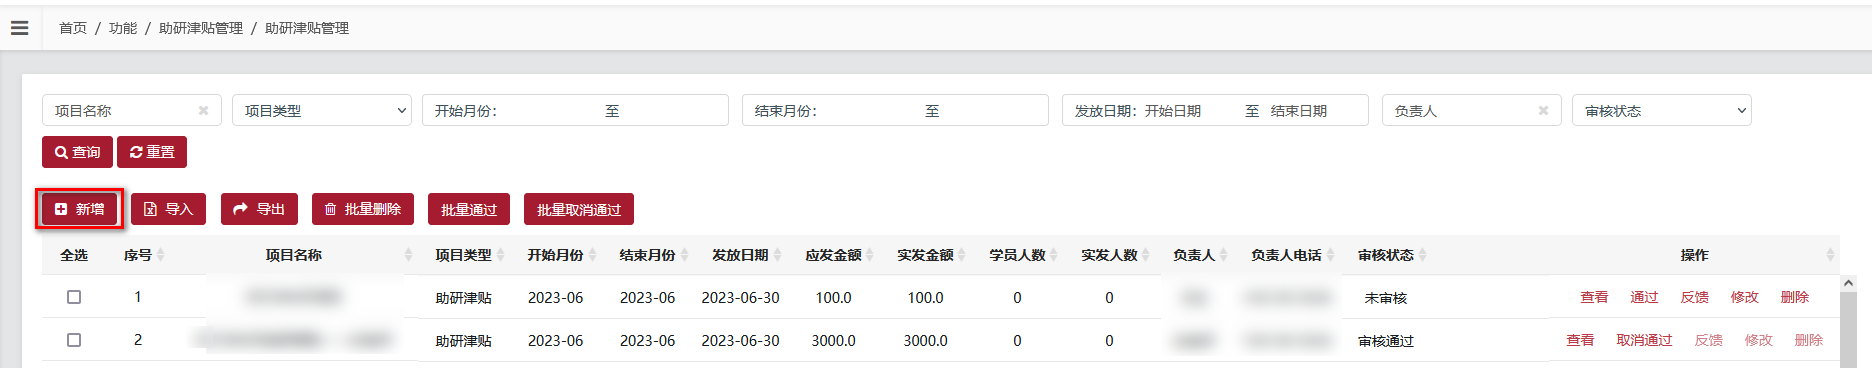The width and height of the screenshot is (1872, 368).
Task: Focus the 发放日期 结束日期 input
Action: (1314, 110)
